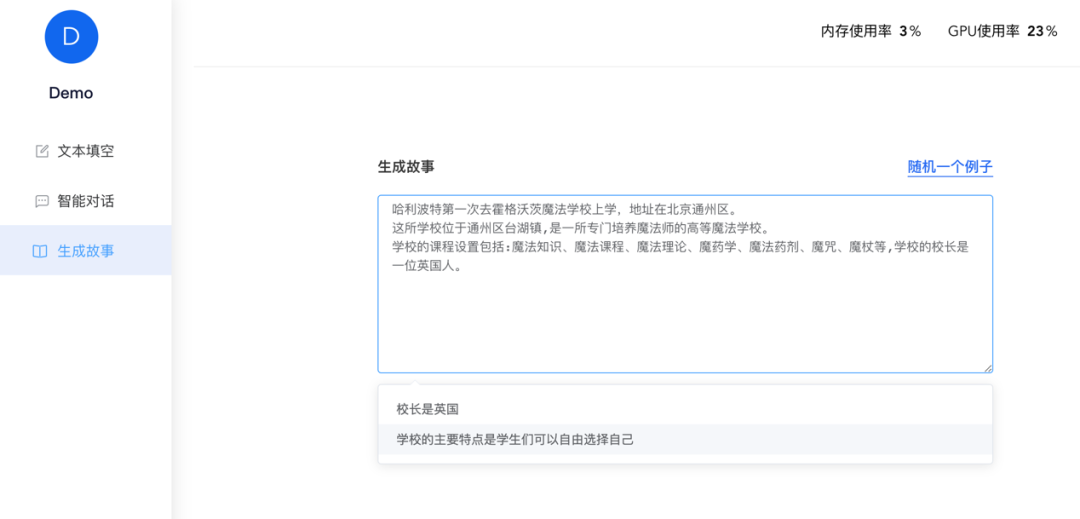Click the 随机一个例子 link
The image size is (1080, 519).
950,167
